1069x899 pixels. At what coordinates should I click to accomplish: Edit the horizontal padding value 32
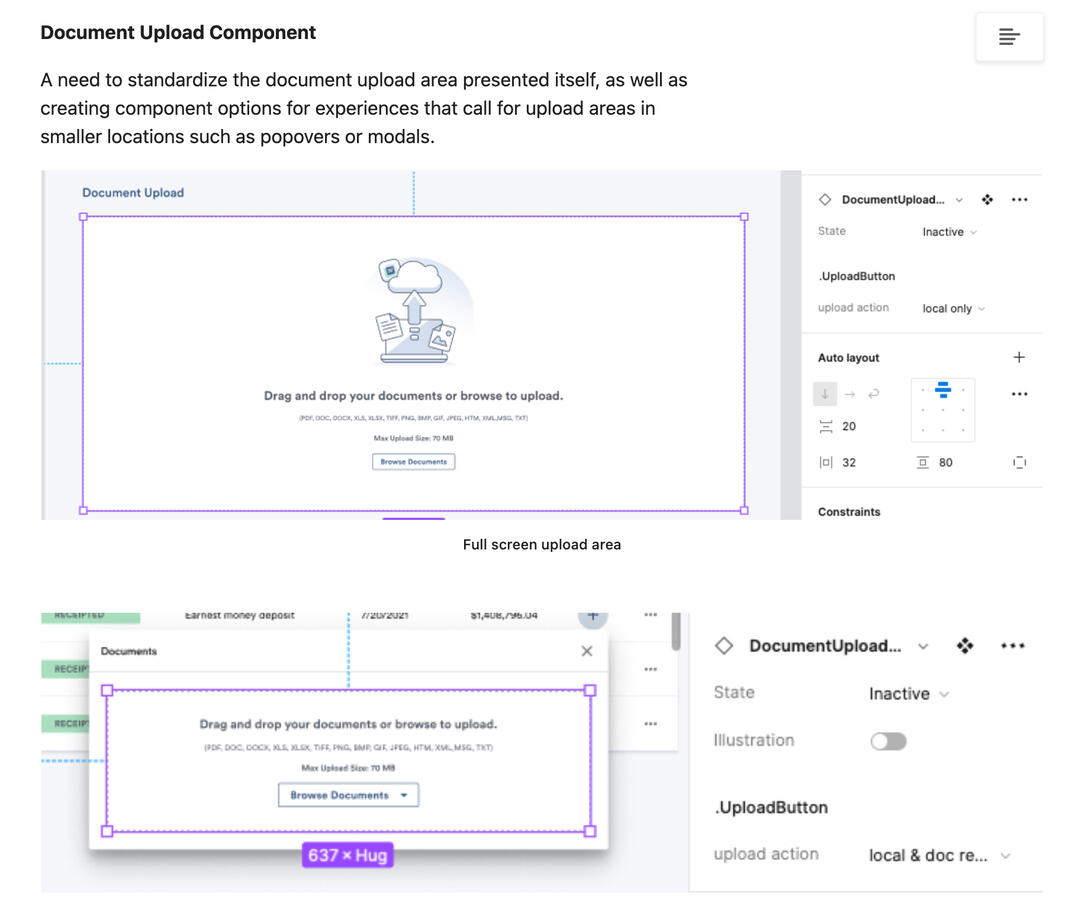pyautogui.click(x=849, y=463)
